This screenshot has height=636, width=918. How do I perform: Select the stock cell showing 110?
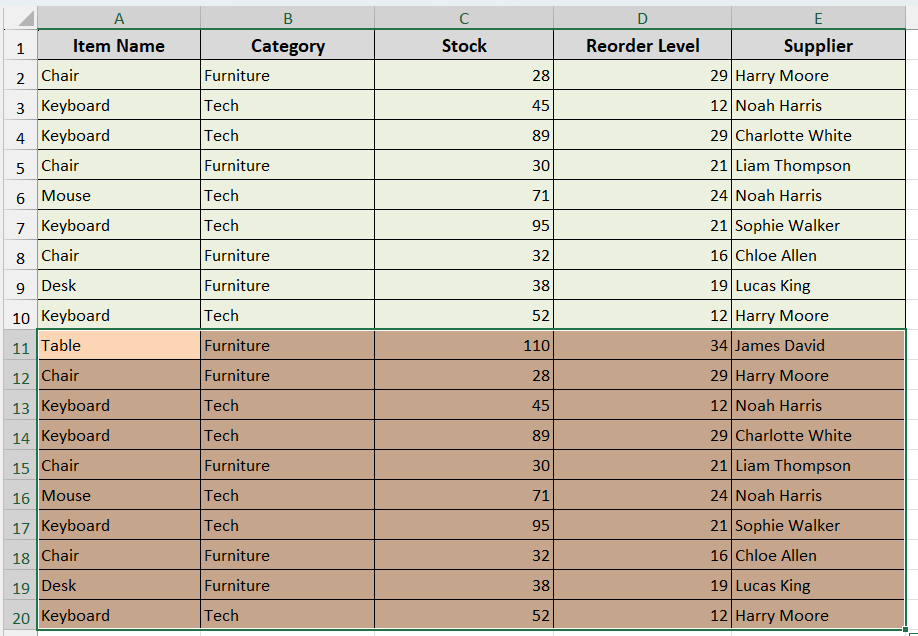point(464,346)
